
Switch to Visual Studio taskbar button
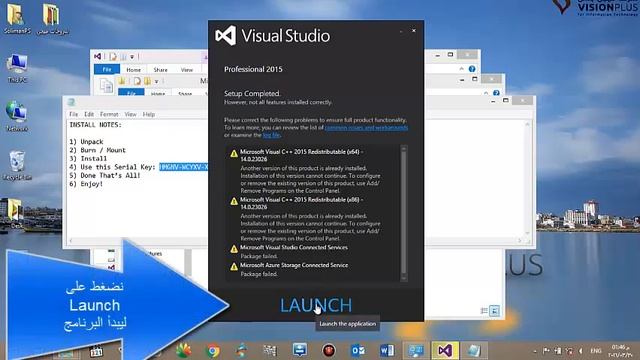(x=444, y=351)
